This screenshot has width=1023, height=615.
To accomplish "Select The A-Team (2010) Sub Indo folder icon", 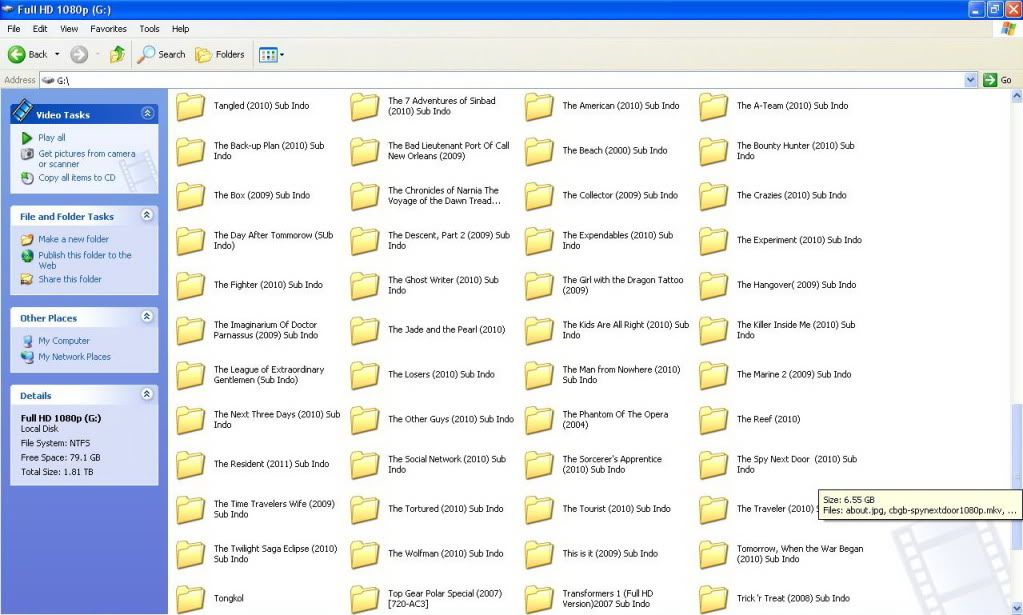I will 713,106.
